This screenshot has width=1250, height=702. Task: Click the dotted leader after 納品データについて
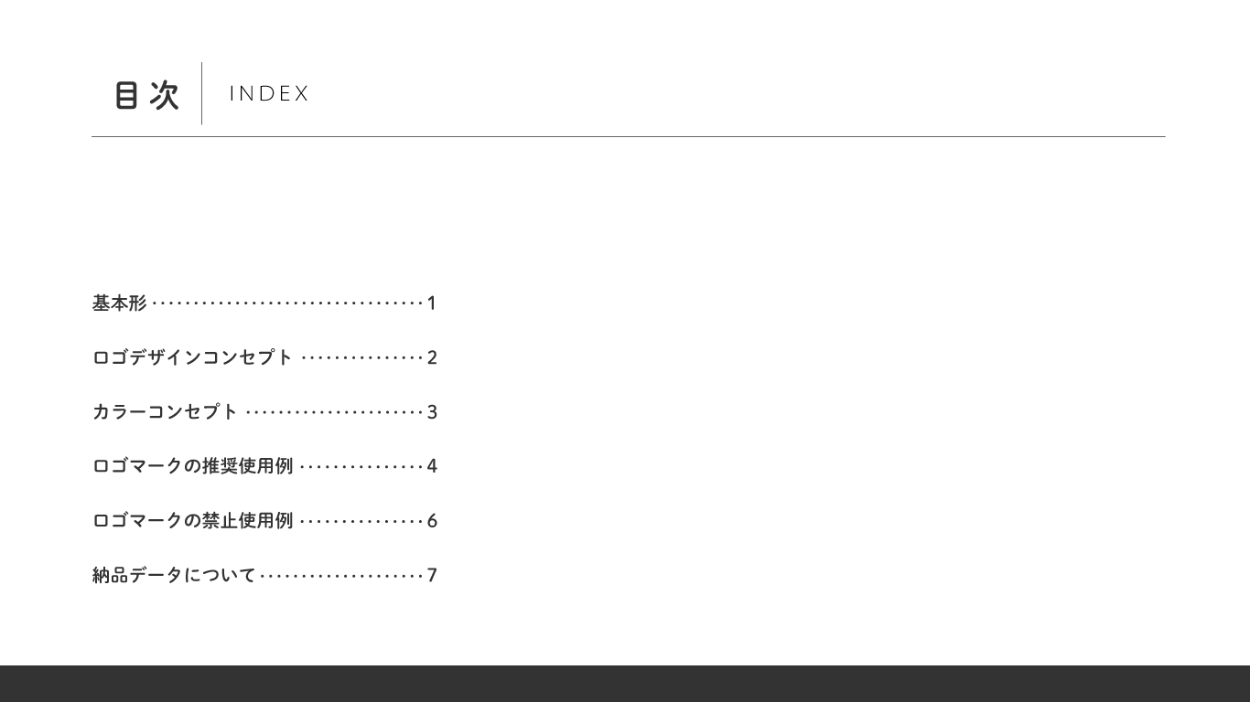pos(341,575)
